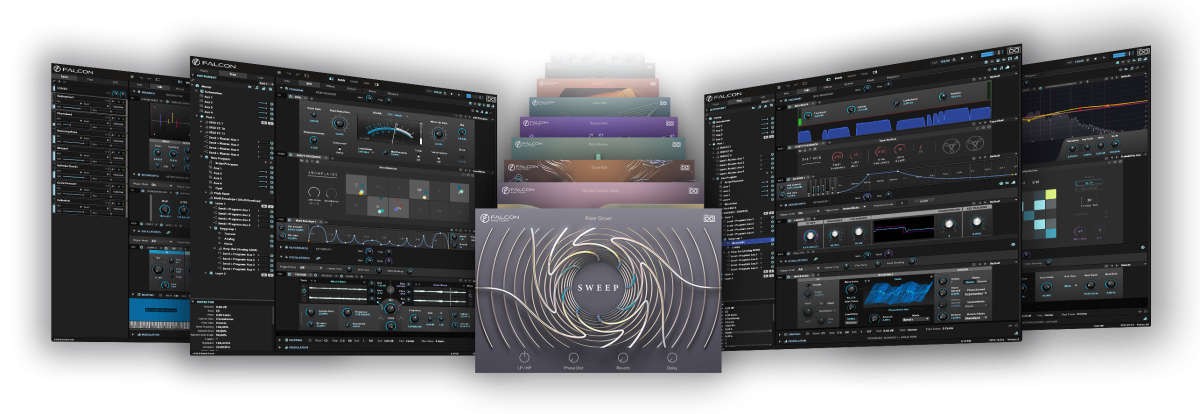Adjust the Phase Dist knob on Sweep panel

pyautogui.click(x=573, y=357)
